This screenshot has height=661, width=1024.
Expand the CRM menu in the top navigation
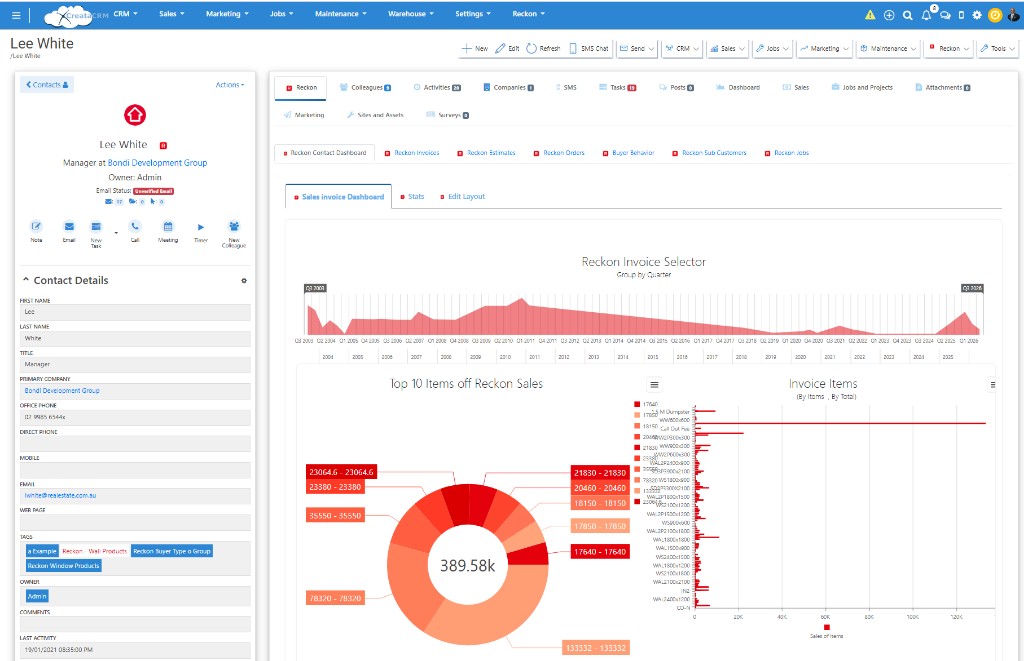(x=125, y=14)
